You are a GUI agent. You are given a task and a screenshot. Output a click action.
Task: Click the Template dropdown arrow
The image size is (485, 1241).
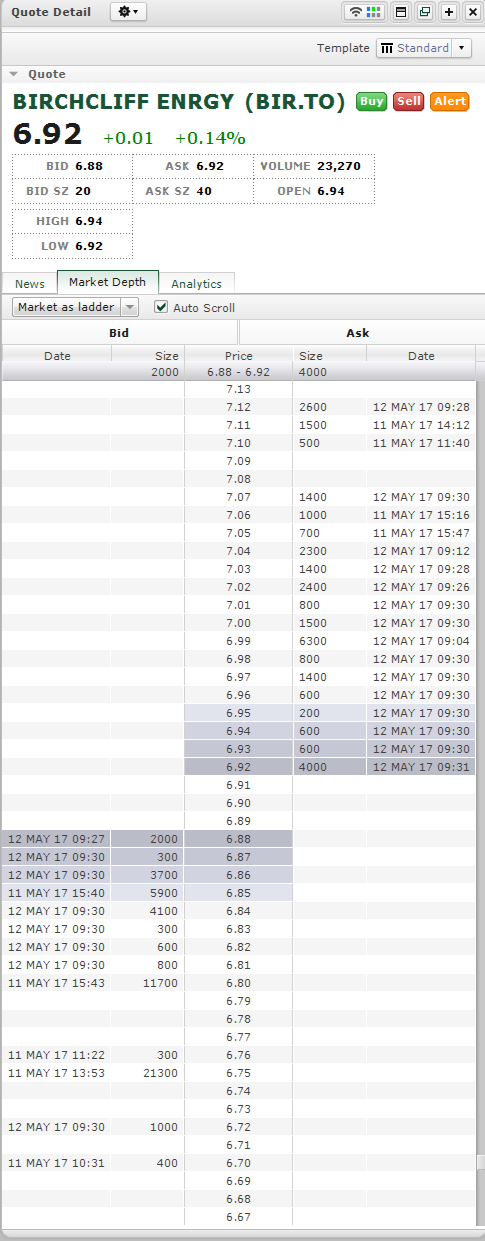pos(461,48)
